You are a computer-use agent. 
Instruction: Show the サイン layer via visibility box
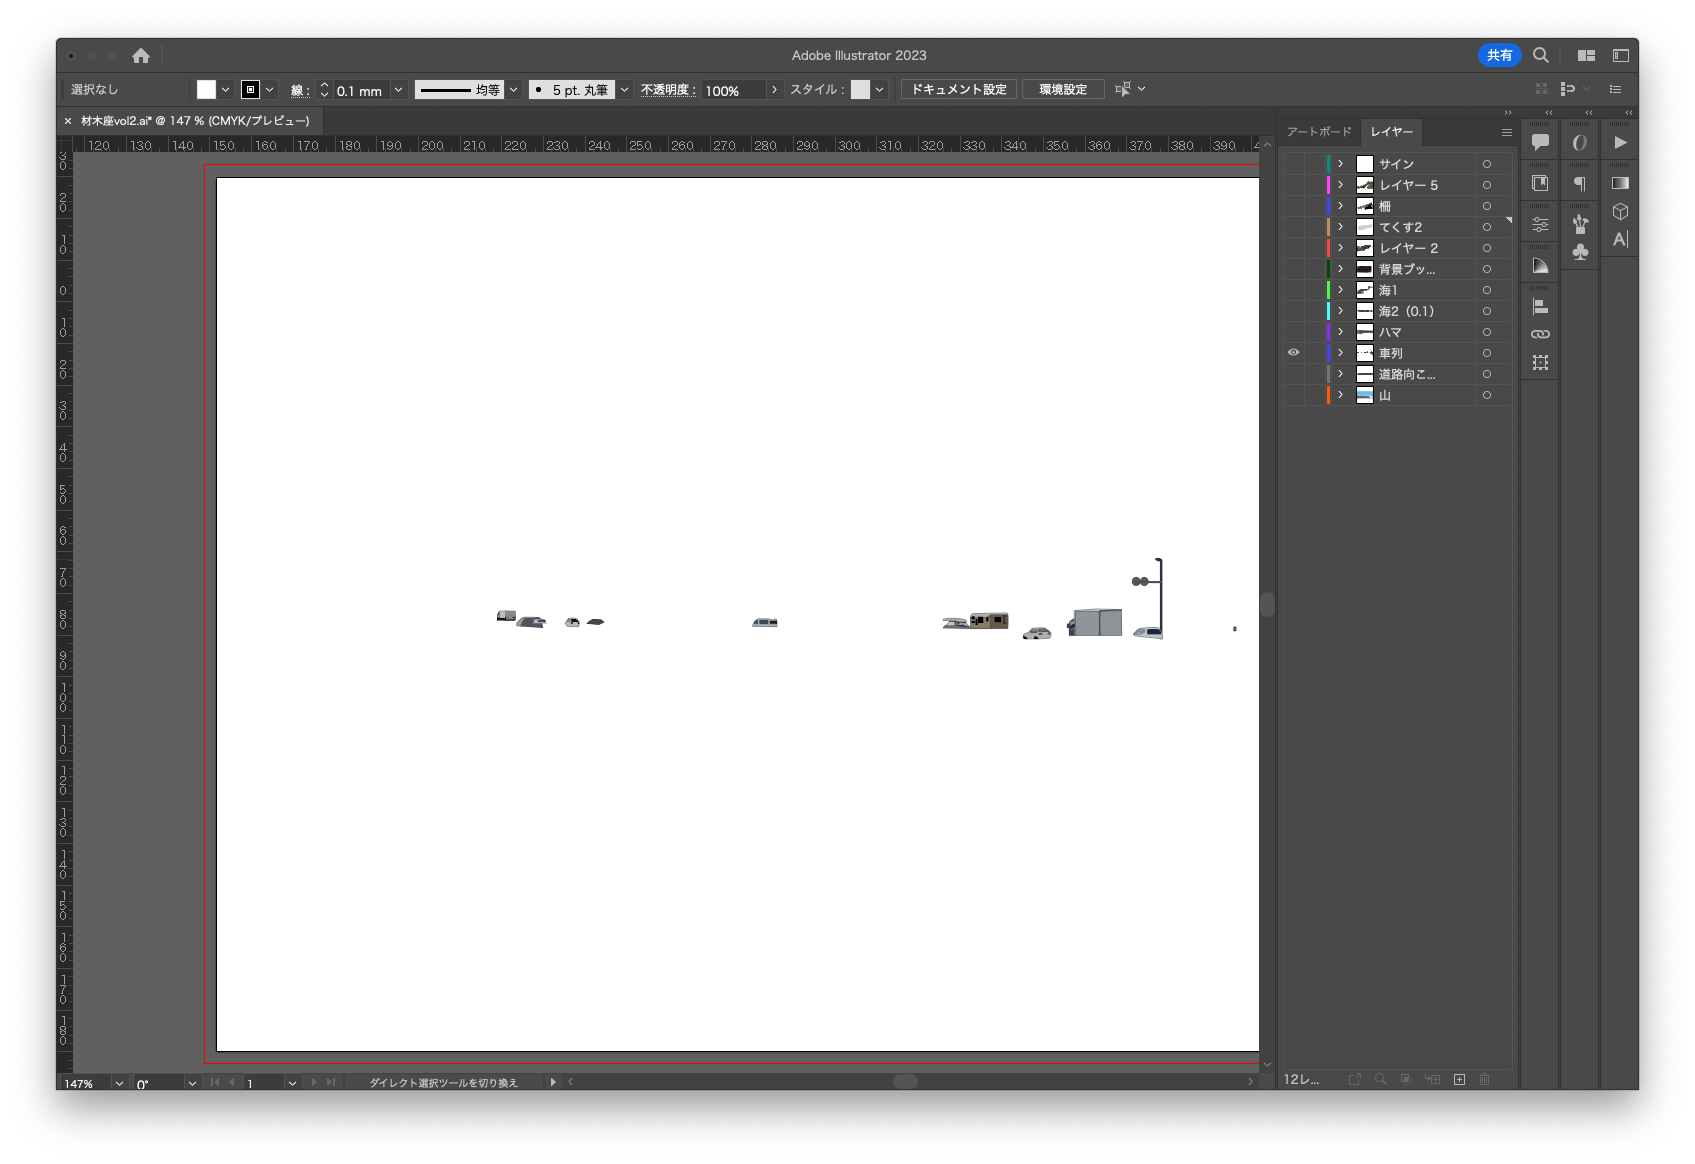[1293, 164]
